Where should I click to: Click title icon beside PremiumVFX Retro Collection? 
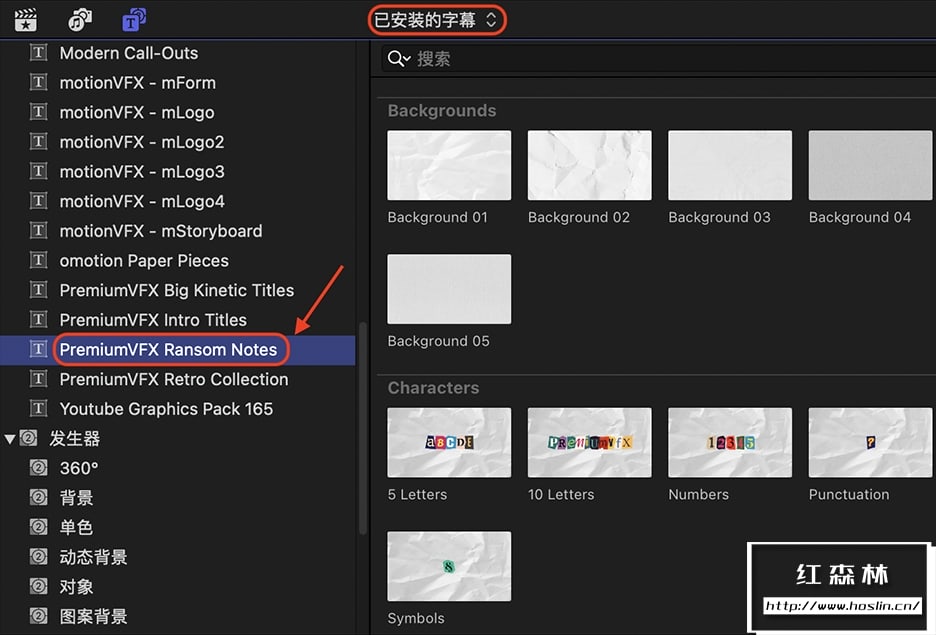38,378
